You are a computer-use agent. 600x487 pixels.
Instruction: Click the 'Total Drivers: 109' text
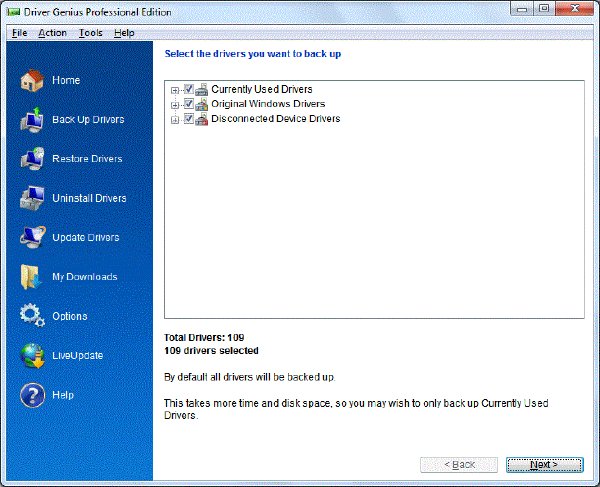tap(204, 338)
